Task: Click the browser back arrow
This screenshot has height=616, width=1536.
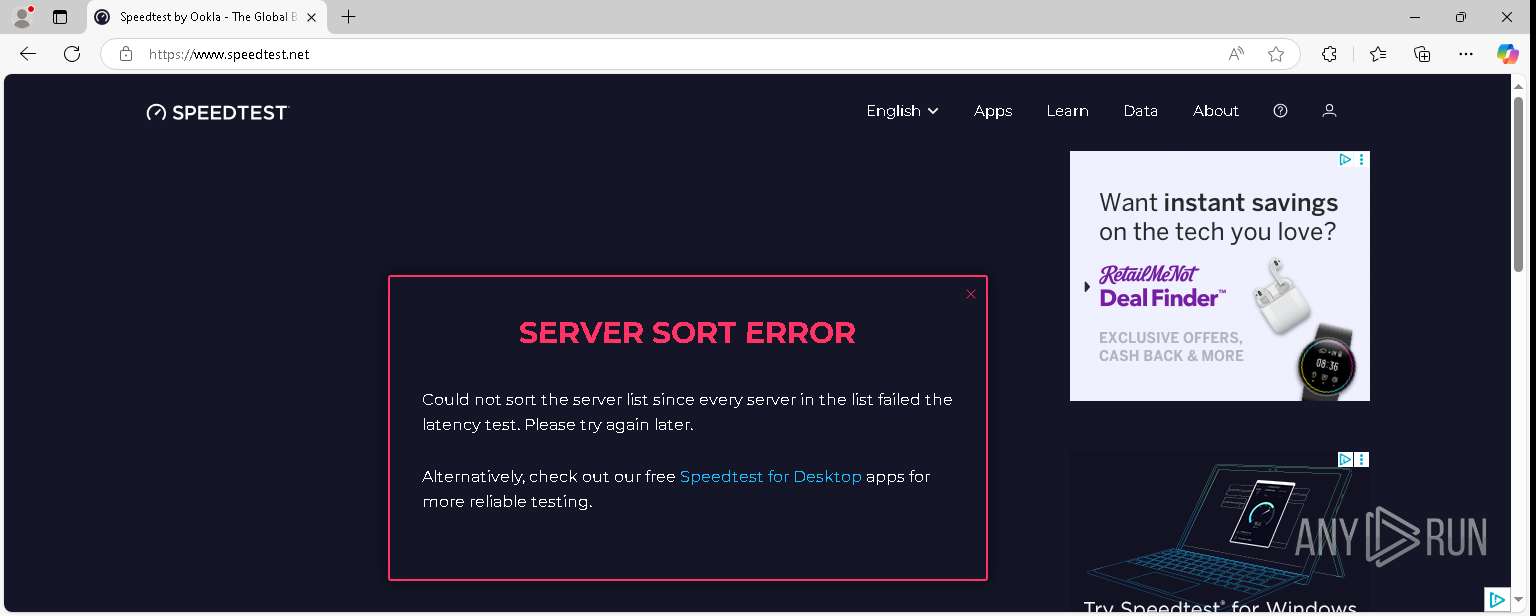Action: point(28,54)
